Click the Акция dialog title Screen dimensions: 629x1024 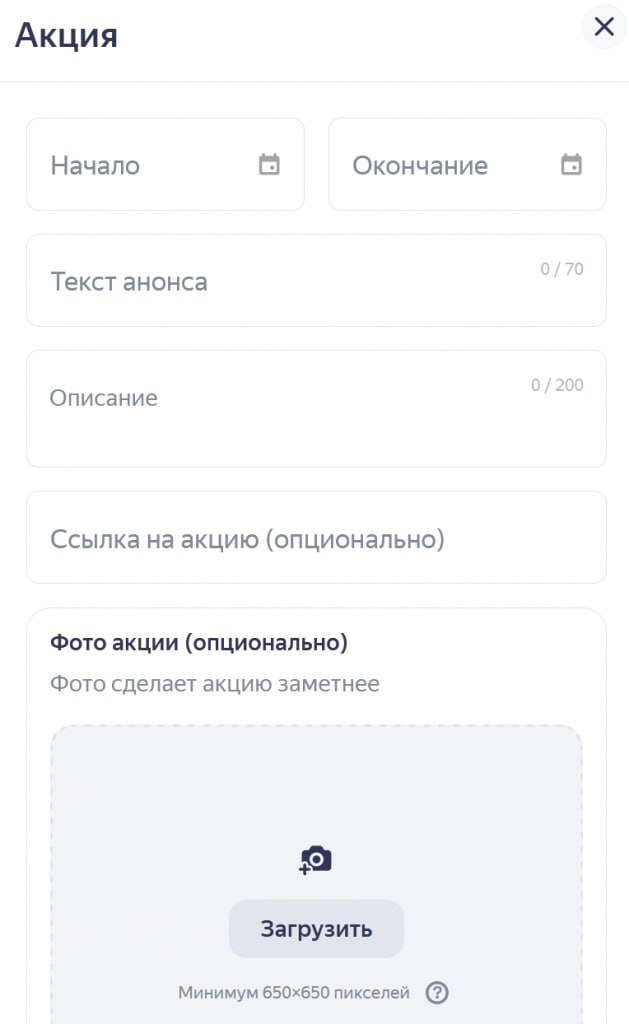point(66,35)
